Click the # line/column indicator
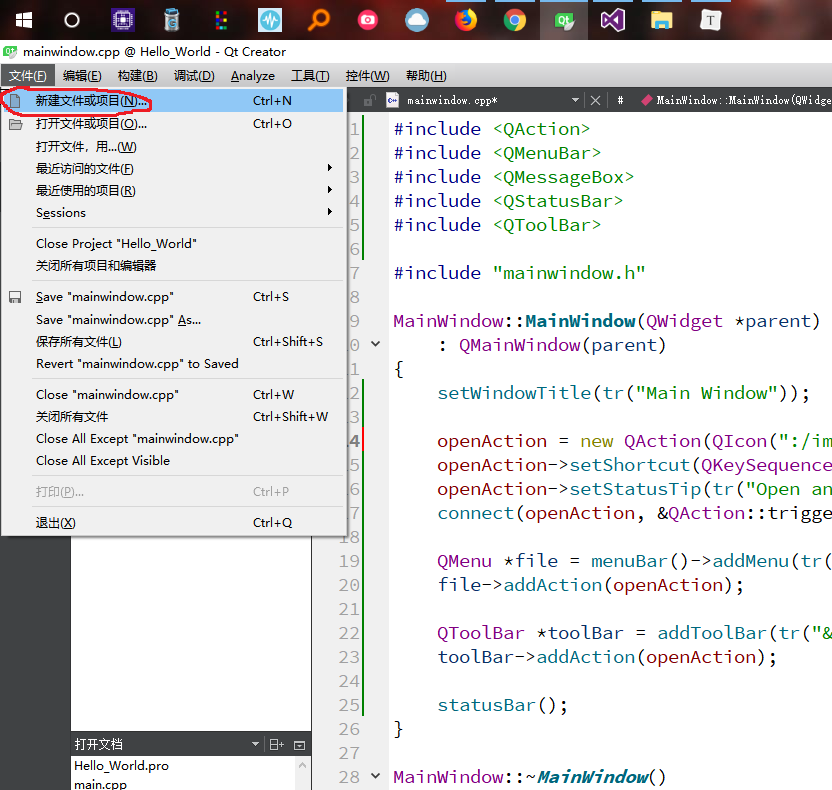832x790 pixels. (620, 100)
